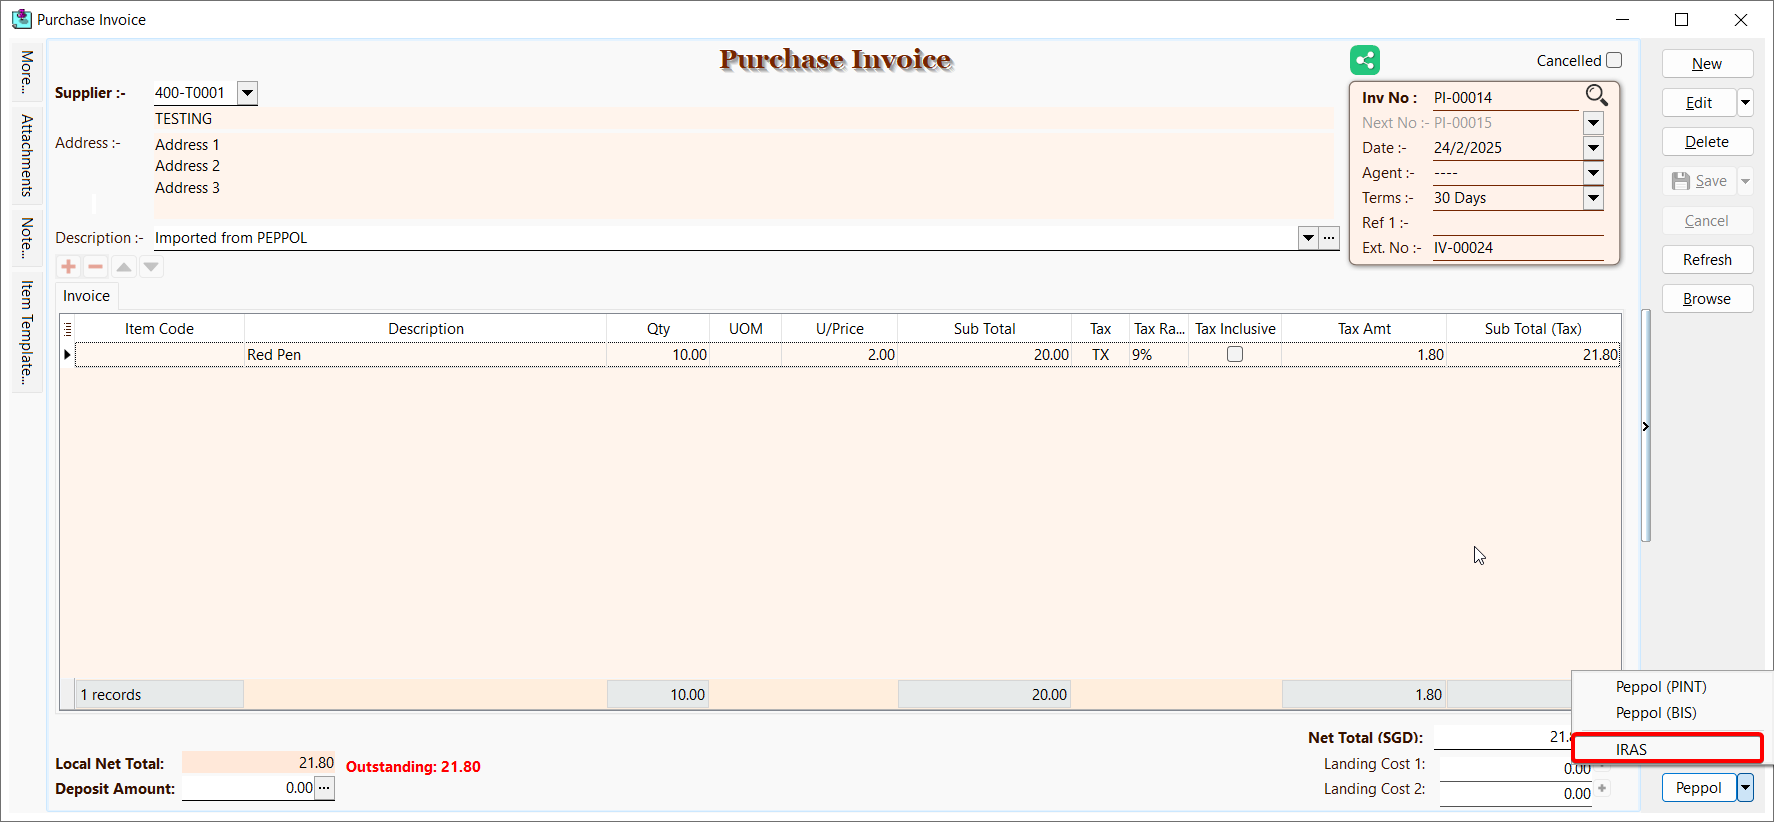Click the Deposit Amount ellipsis button
Screen dimensions: 1774x822
tap(324, 788)
